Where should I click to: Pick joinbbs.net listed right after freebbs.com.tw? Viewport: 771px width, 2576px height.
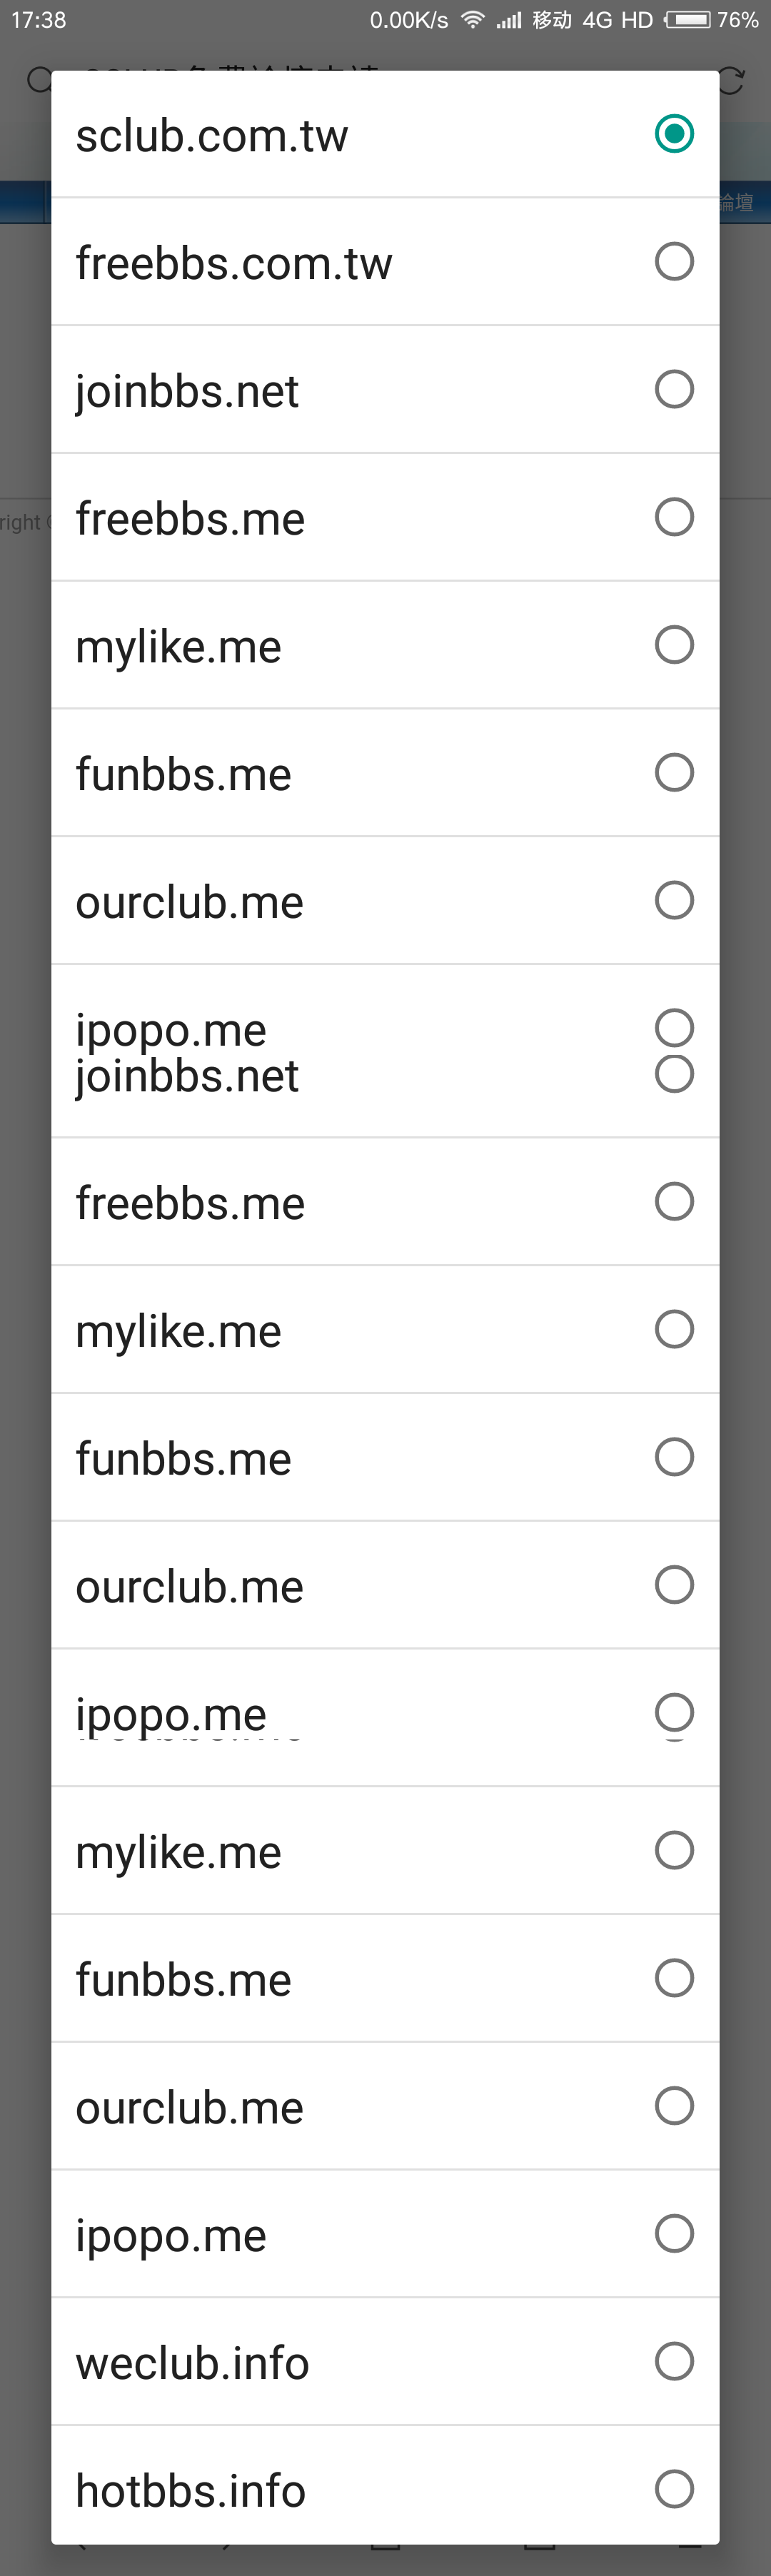point(385,390)
